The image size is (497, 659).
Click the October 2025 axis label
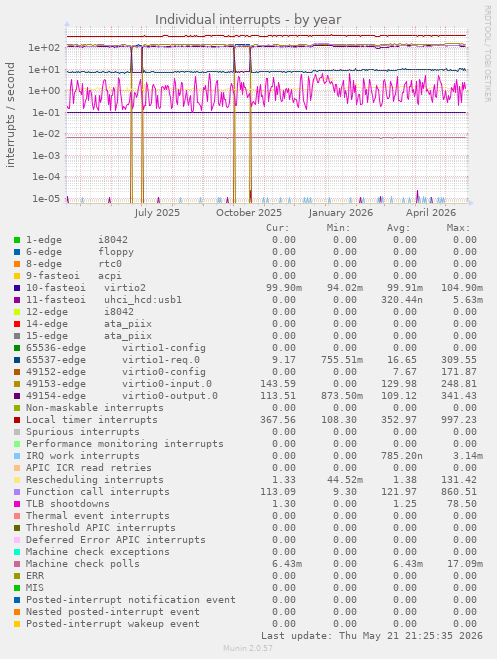point(249,213)
